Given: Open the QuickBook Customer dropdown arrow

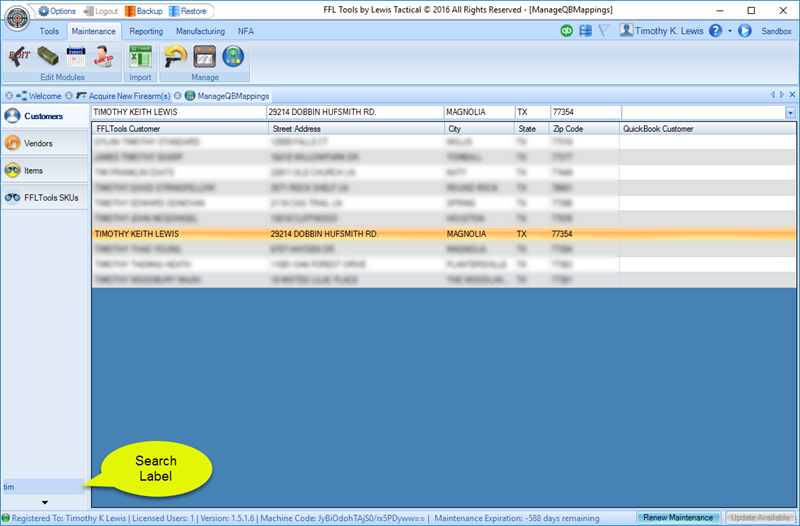Looking at the screenshot, I should click(790, 113).
